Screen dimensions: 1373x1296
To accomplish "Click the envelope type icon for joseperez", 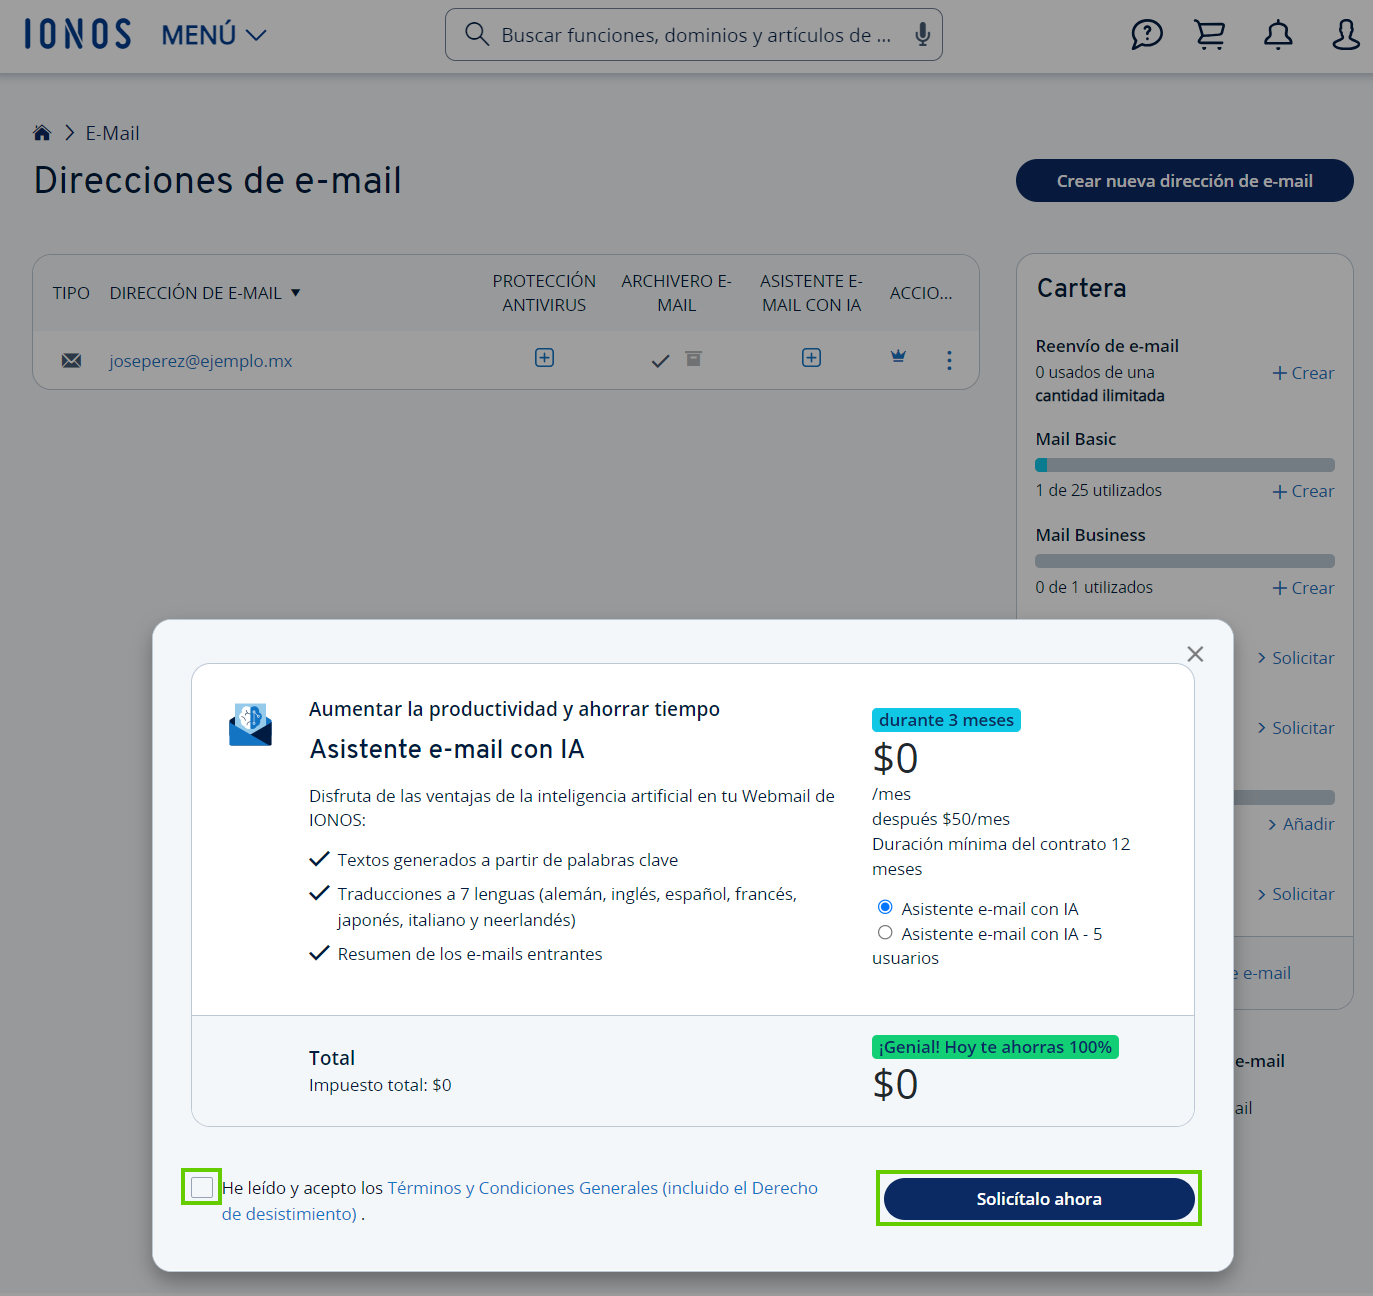I will coord(71,361).
